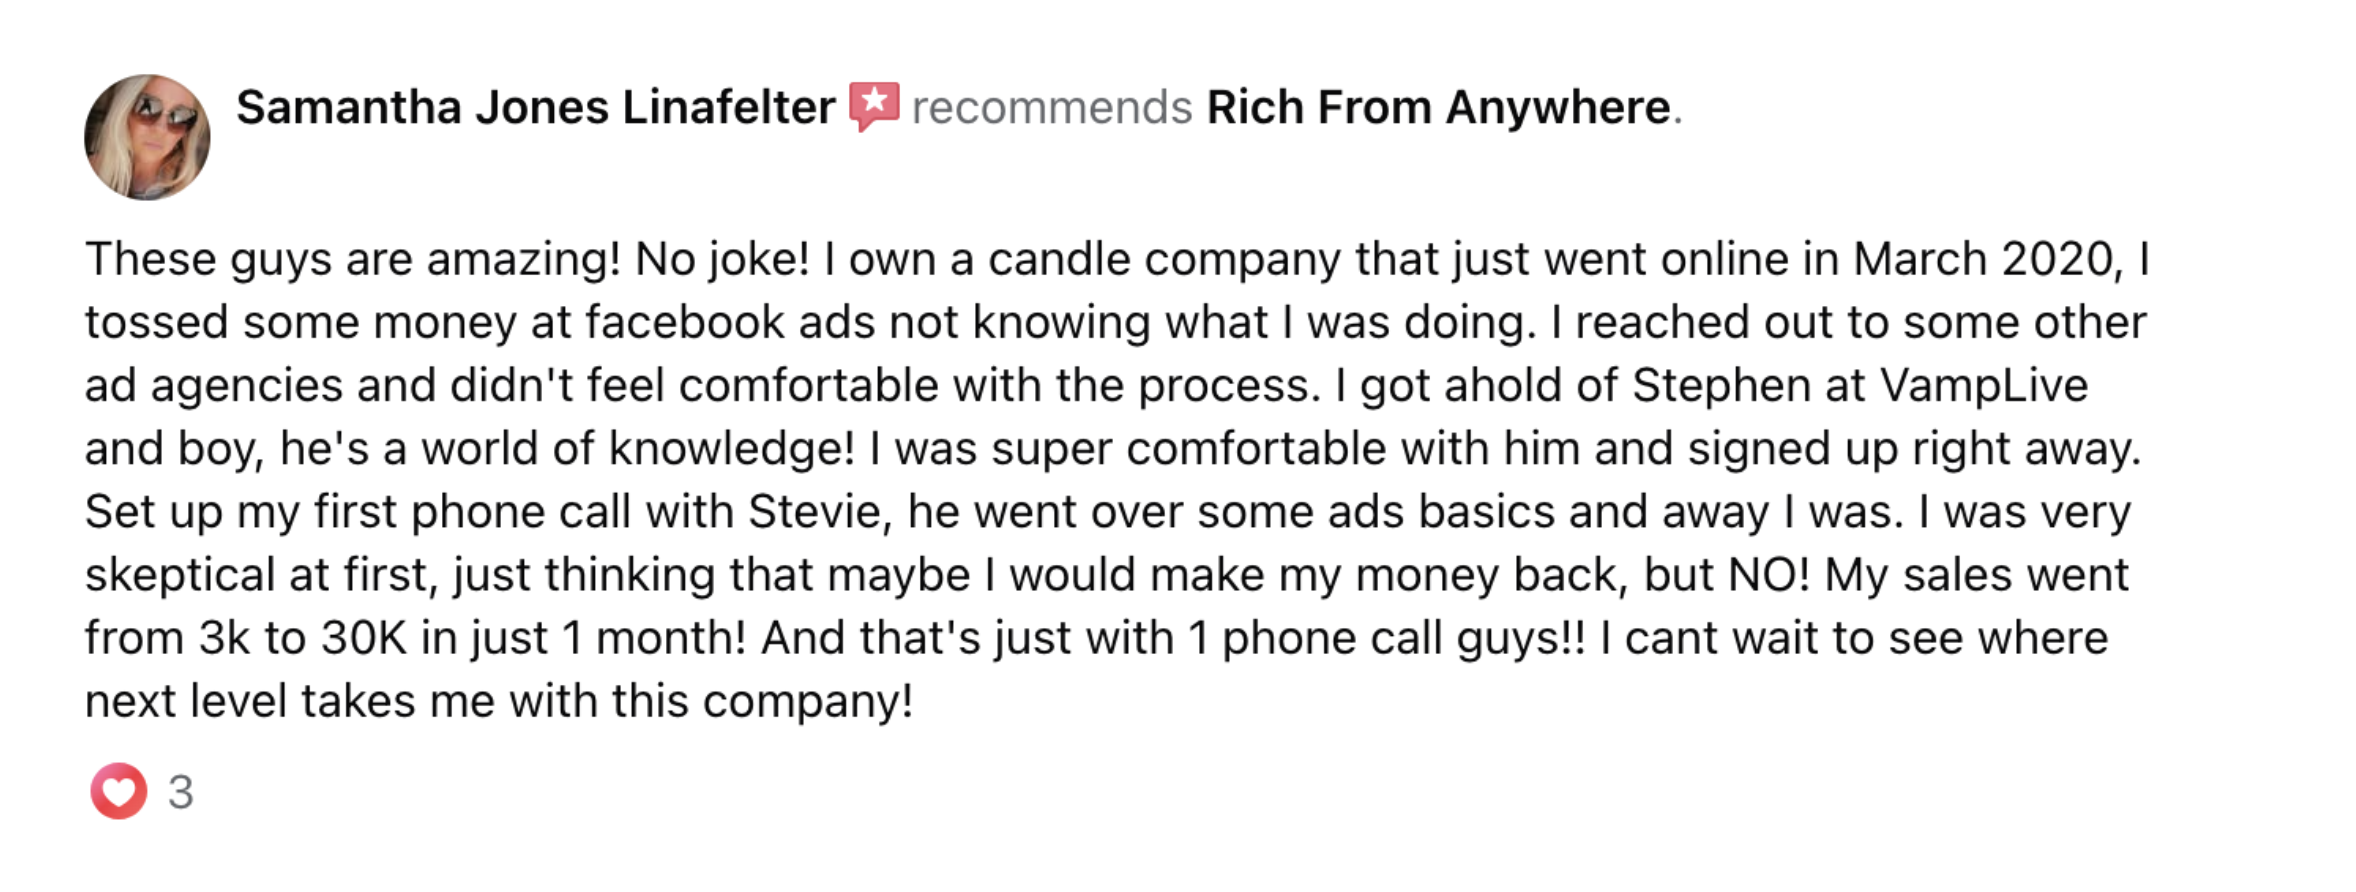Click the Samantha Jones Linafelter name link
This screenshot has width=2356, height=892.
point(535,107)
